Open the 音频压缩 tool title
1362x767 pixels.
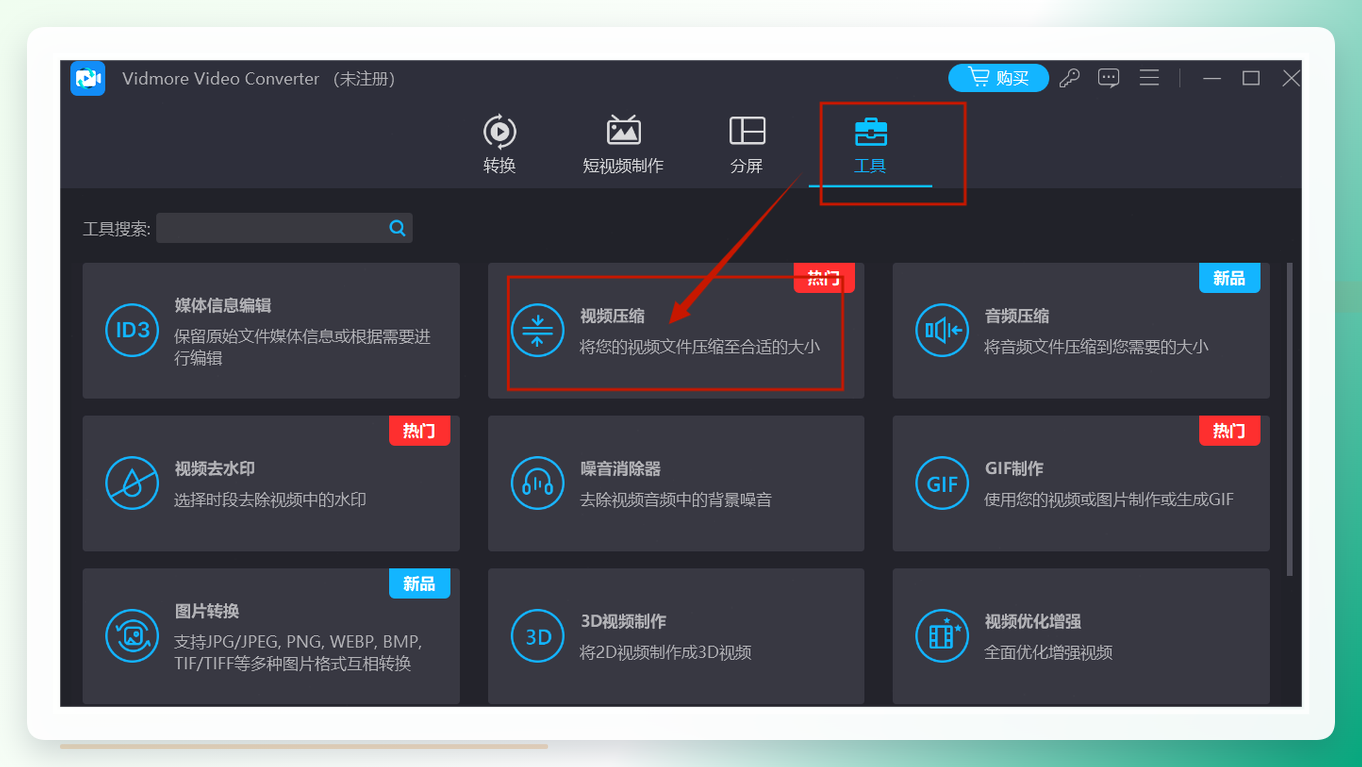coord(1017,316)
